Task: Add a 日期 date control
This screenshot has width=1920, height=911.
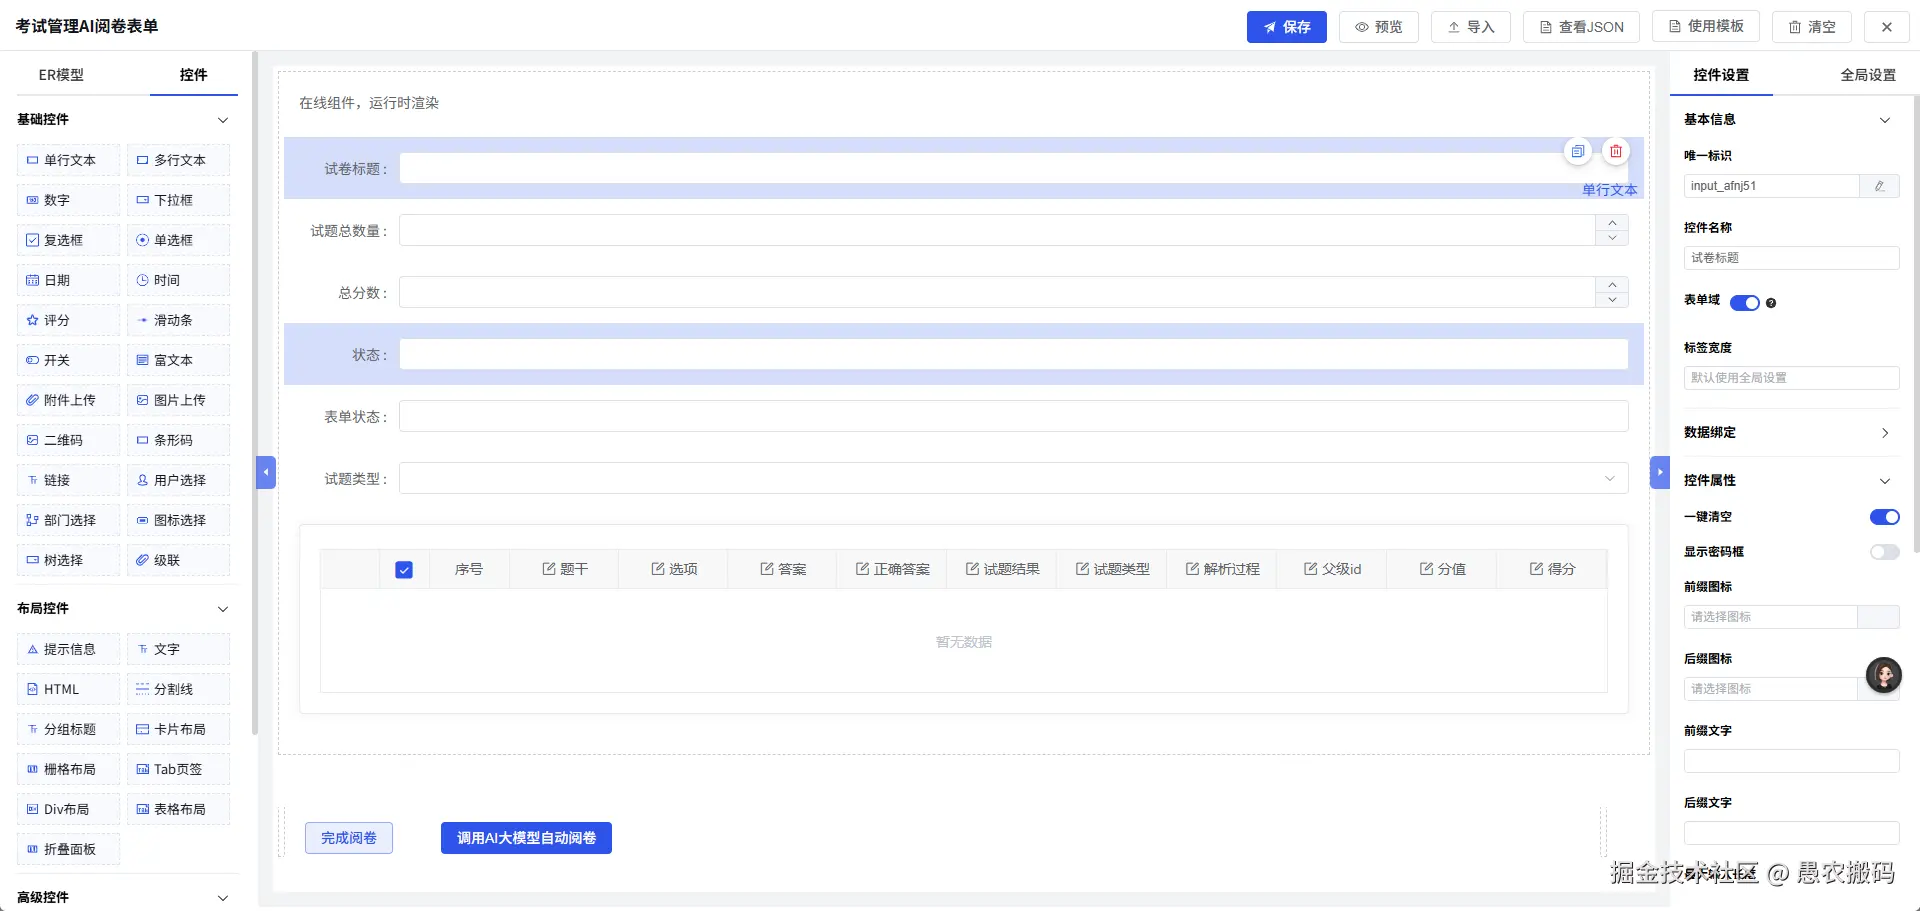Action: (x=68, y=280)
